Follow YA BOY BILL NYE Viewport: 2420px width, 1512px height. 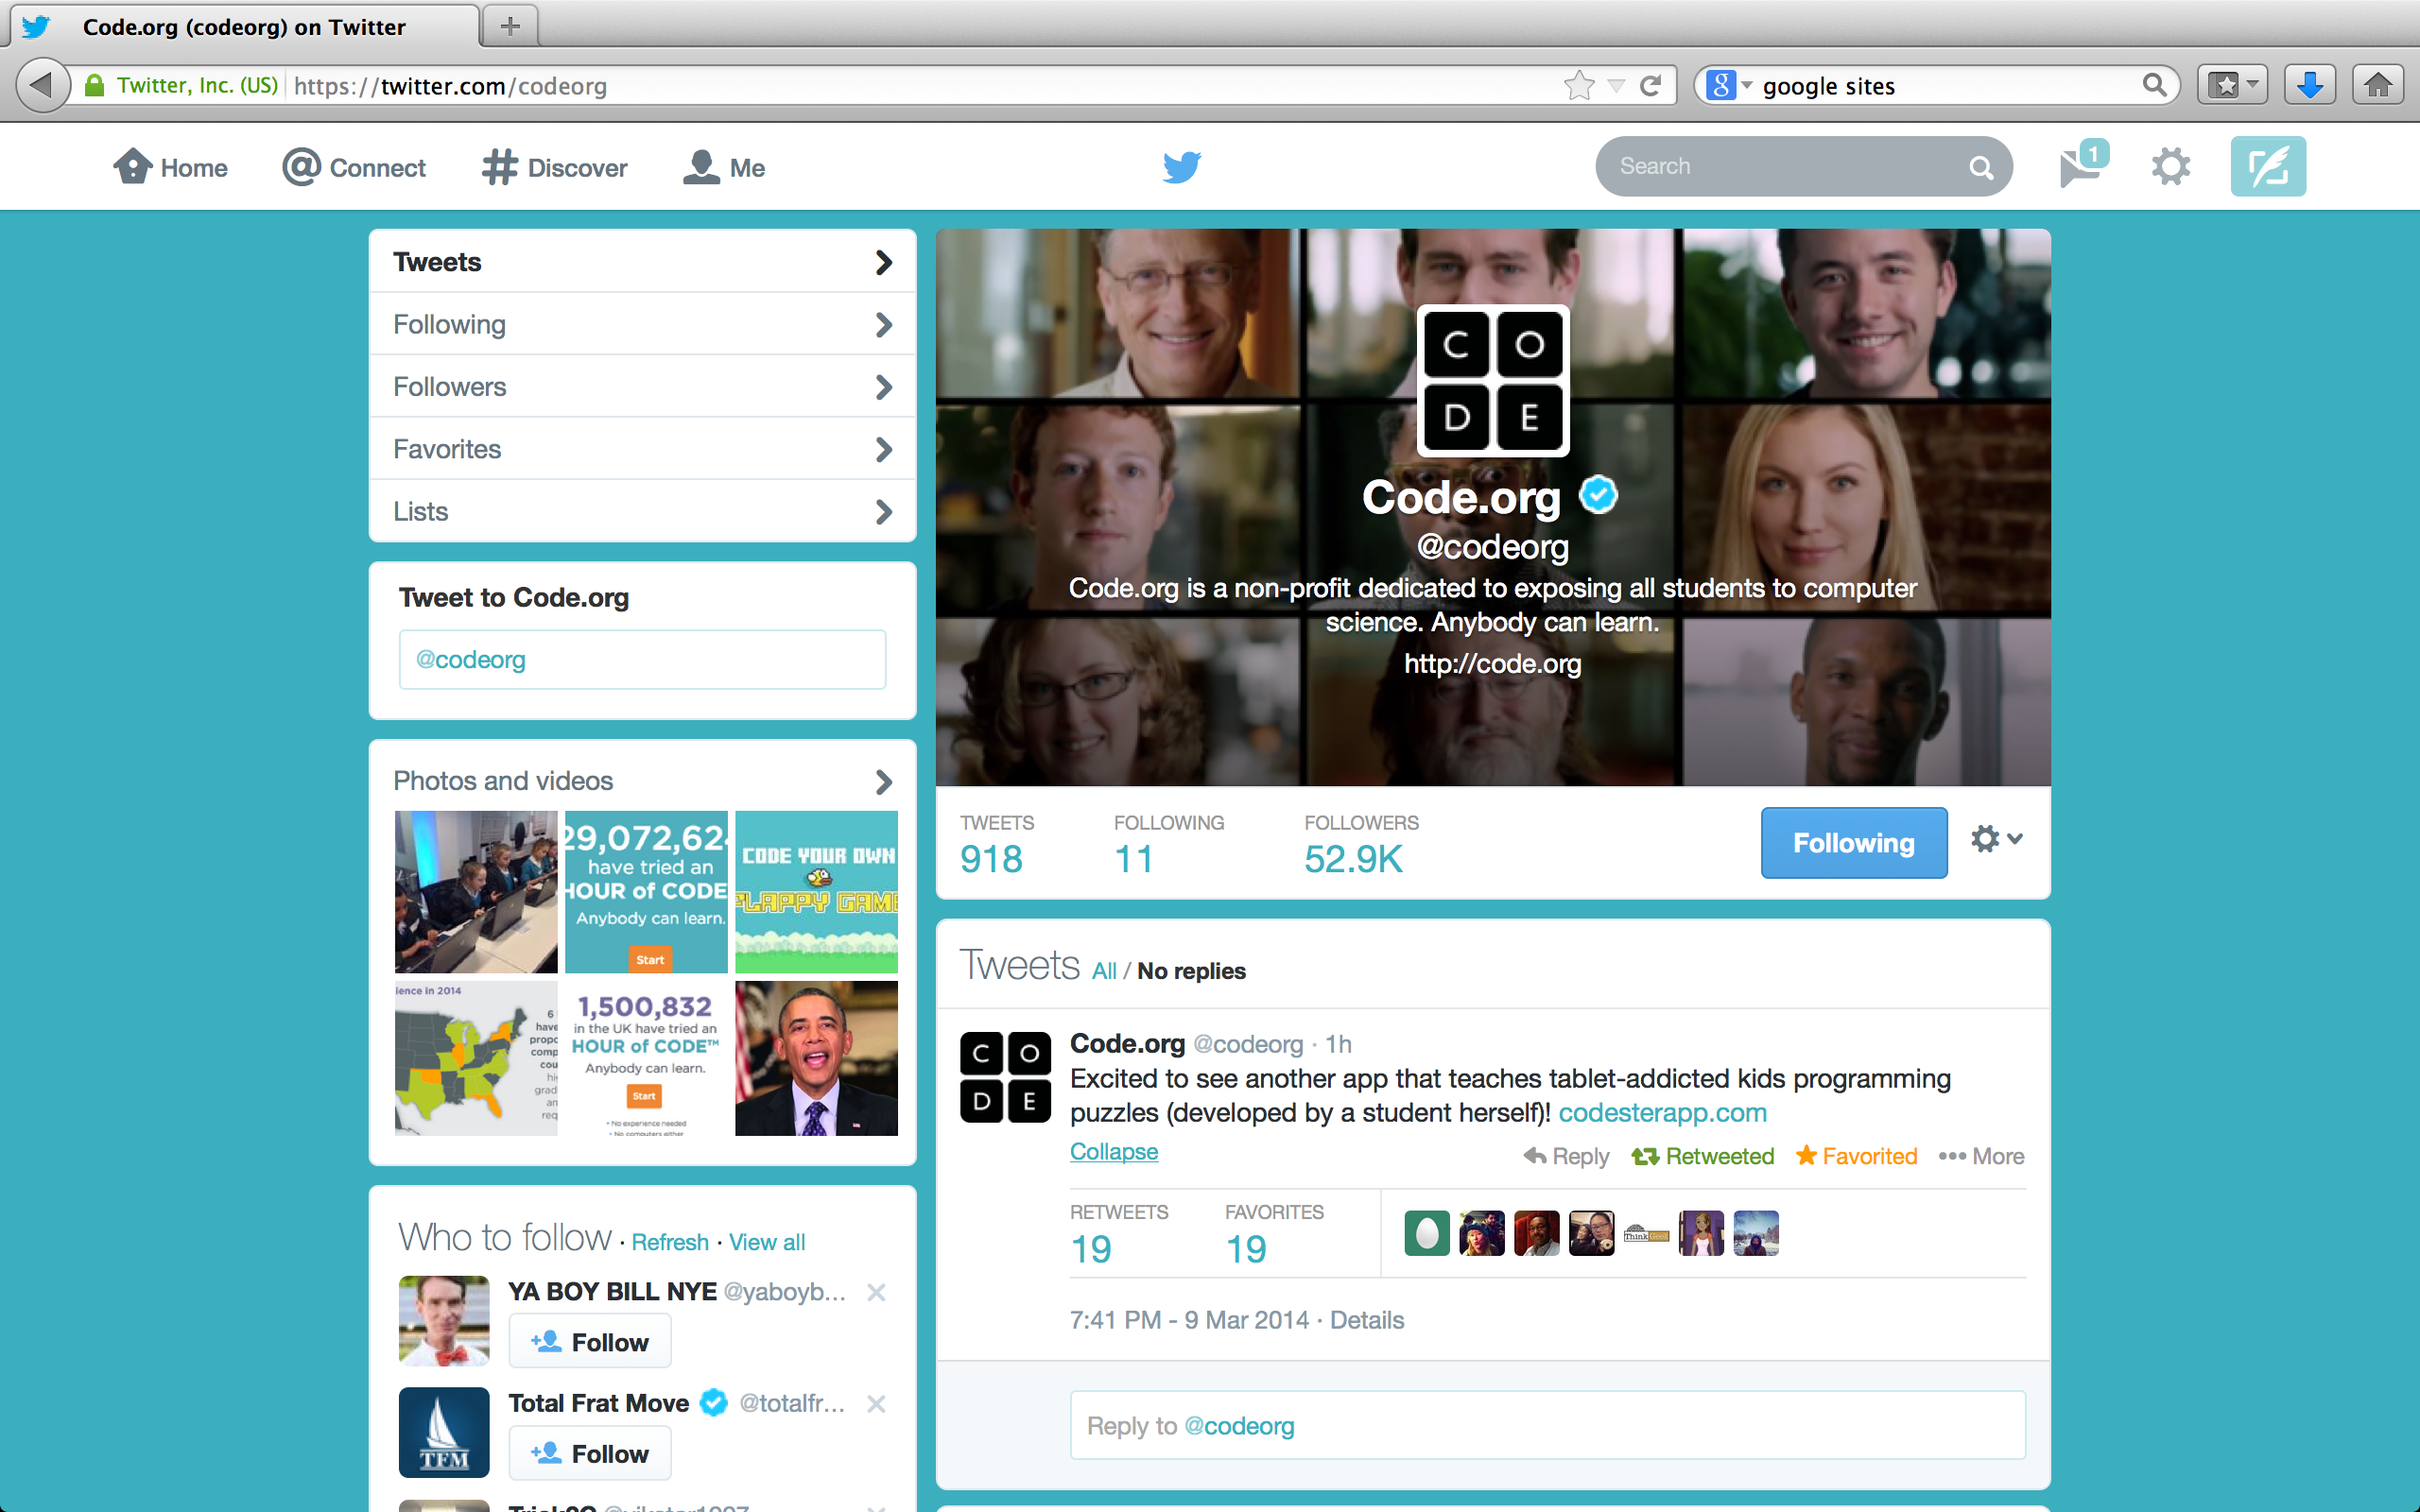click(590, 1342)
